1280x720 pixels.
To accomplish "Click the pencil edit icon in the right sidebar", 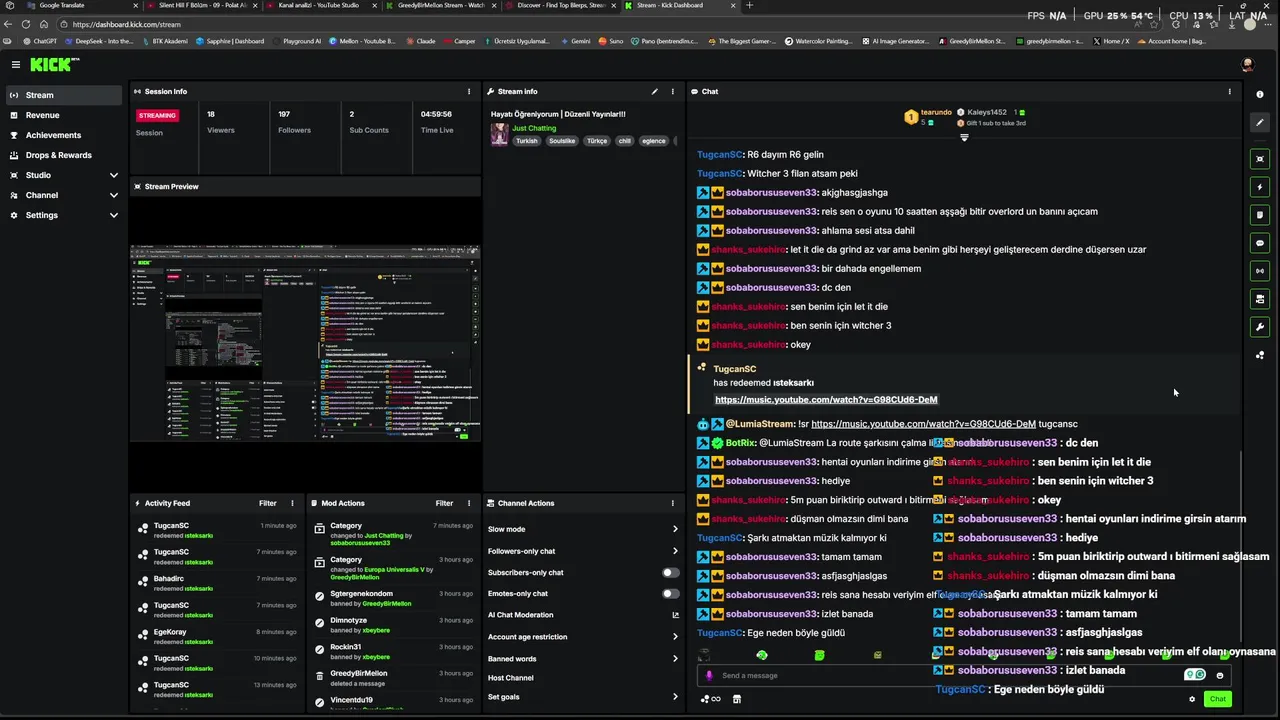I will (x=1260, y=122).
